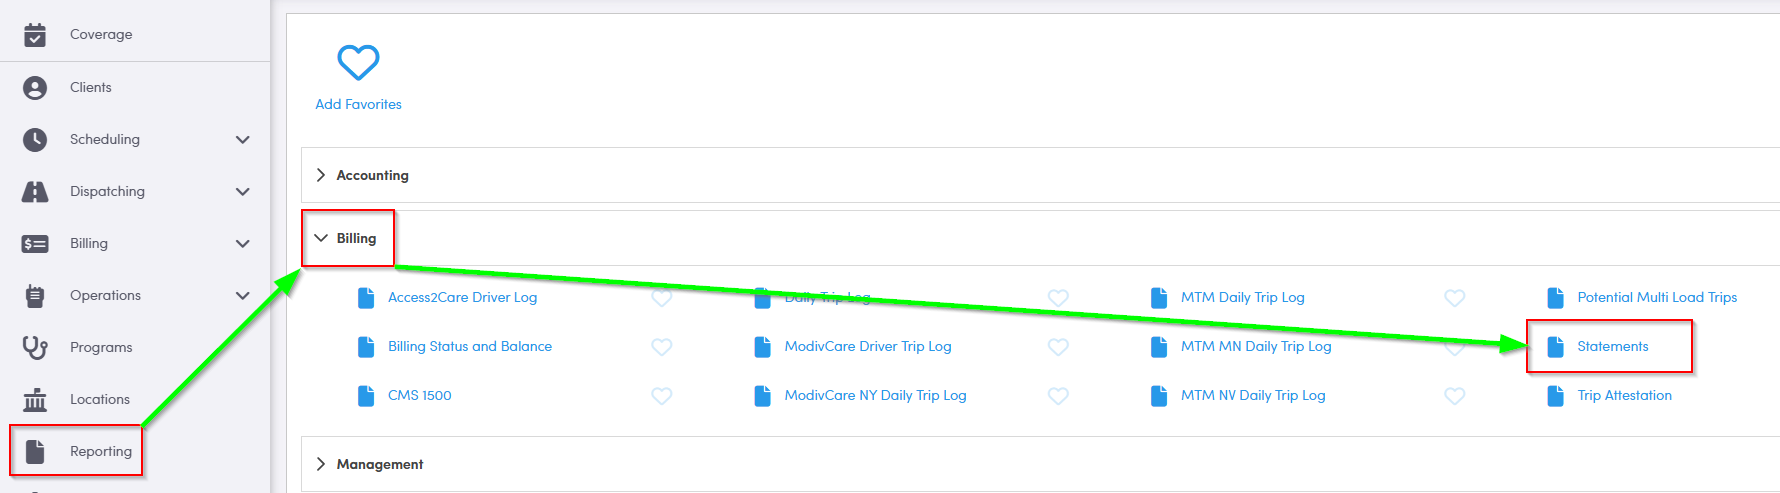Screen dimensions: 1780x493
Task: Click the Dispatching road icon
Action: (35, 192)
